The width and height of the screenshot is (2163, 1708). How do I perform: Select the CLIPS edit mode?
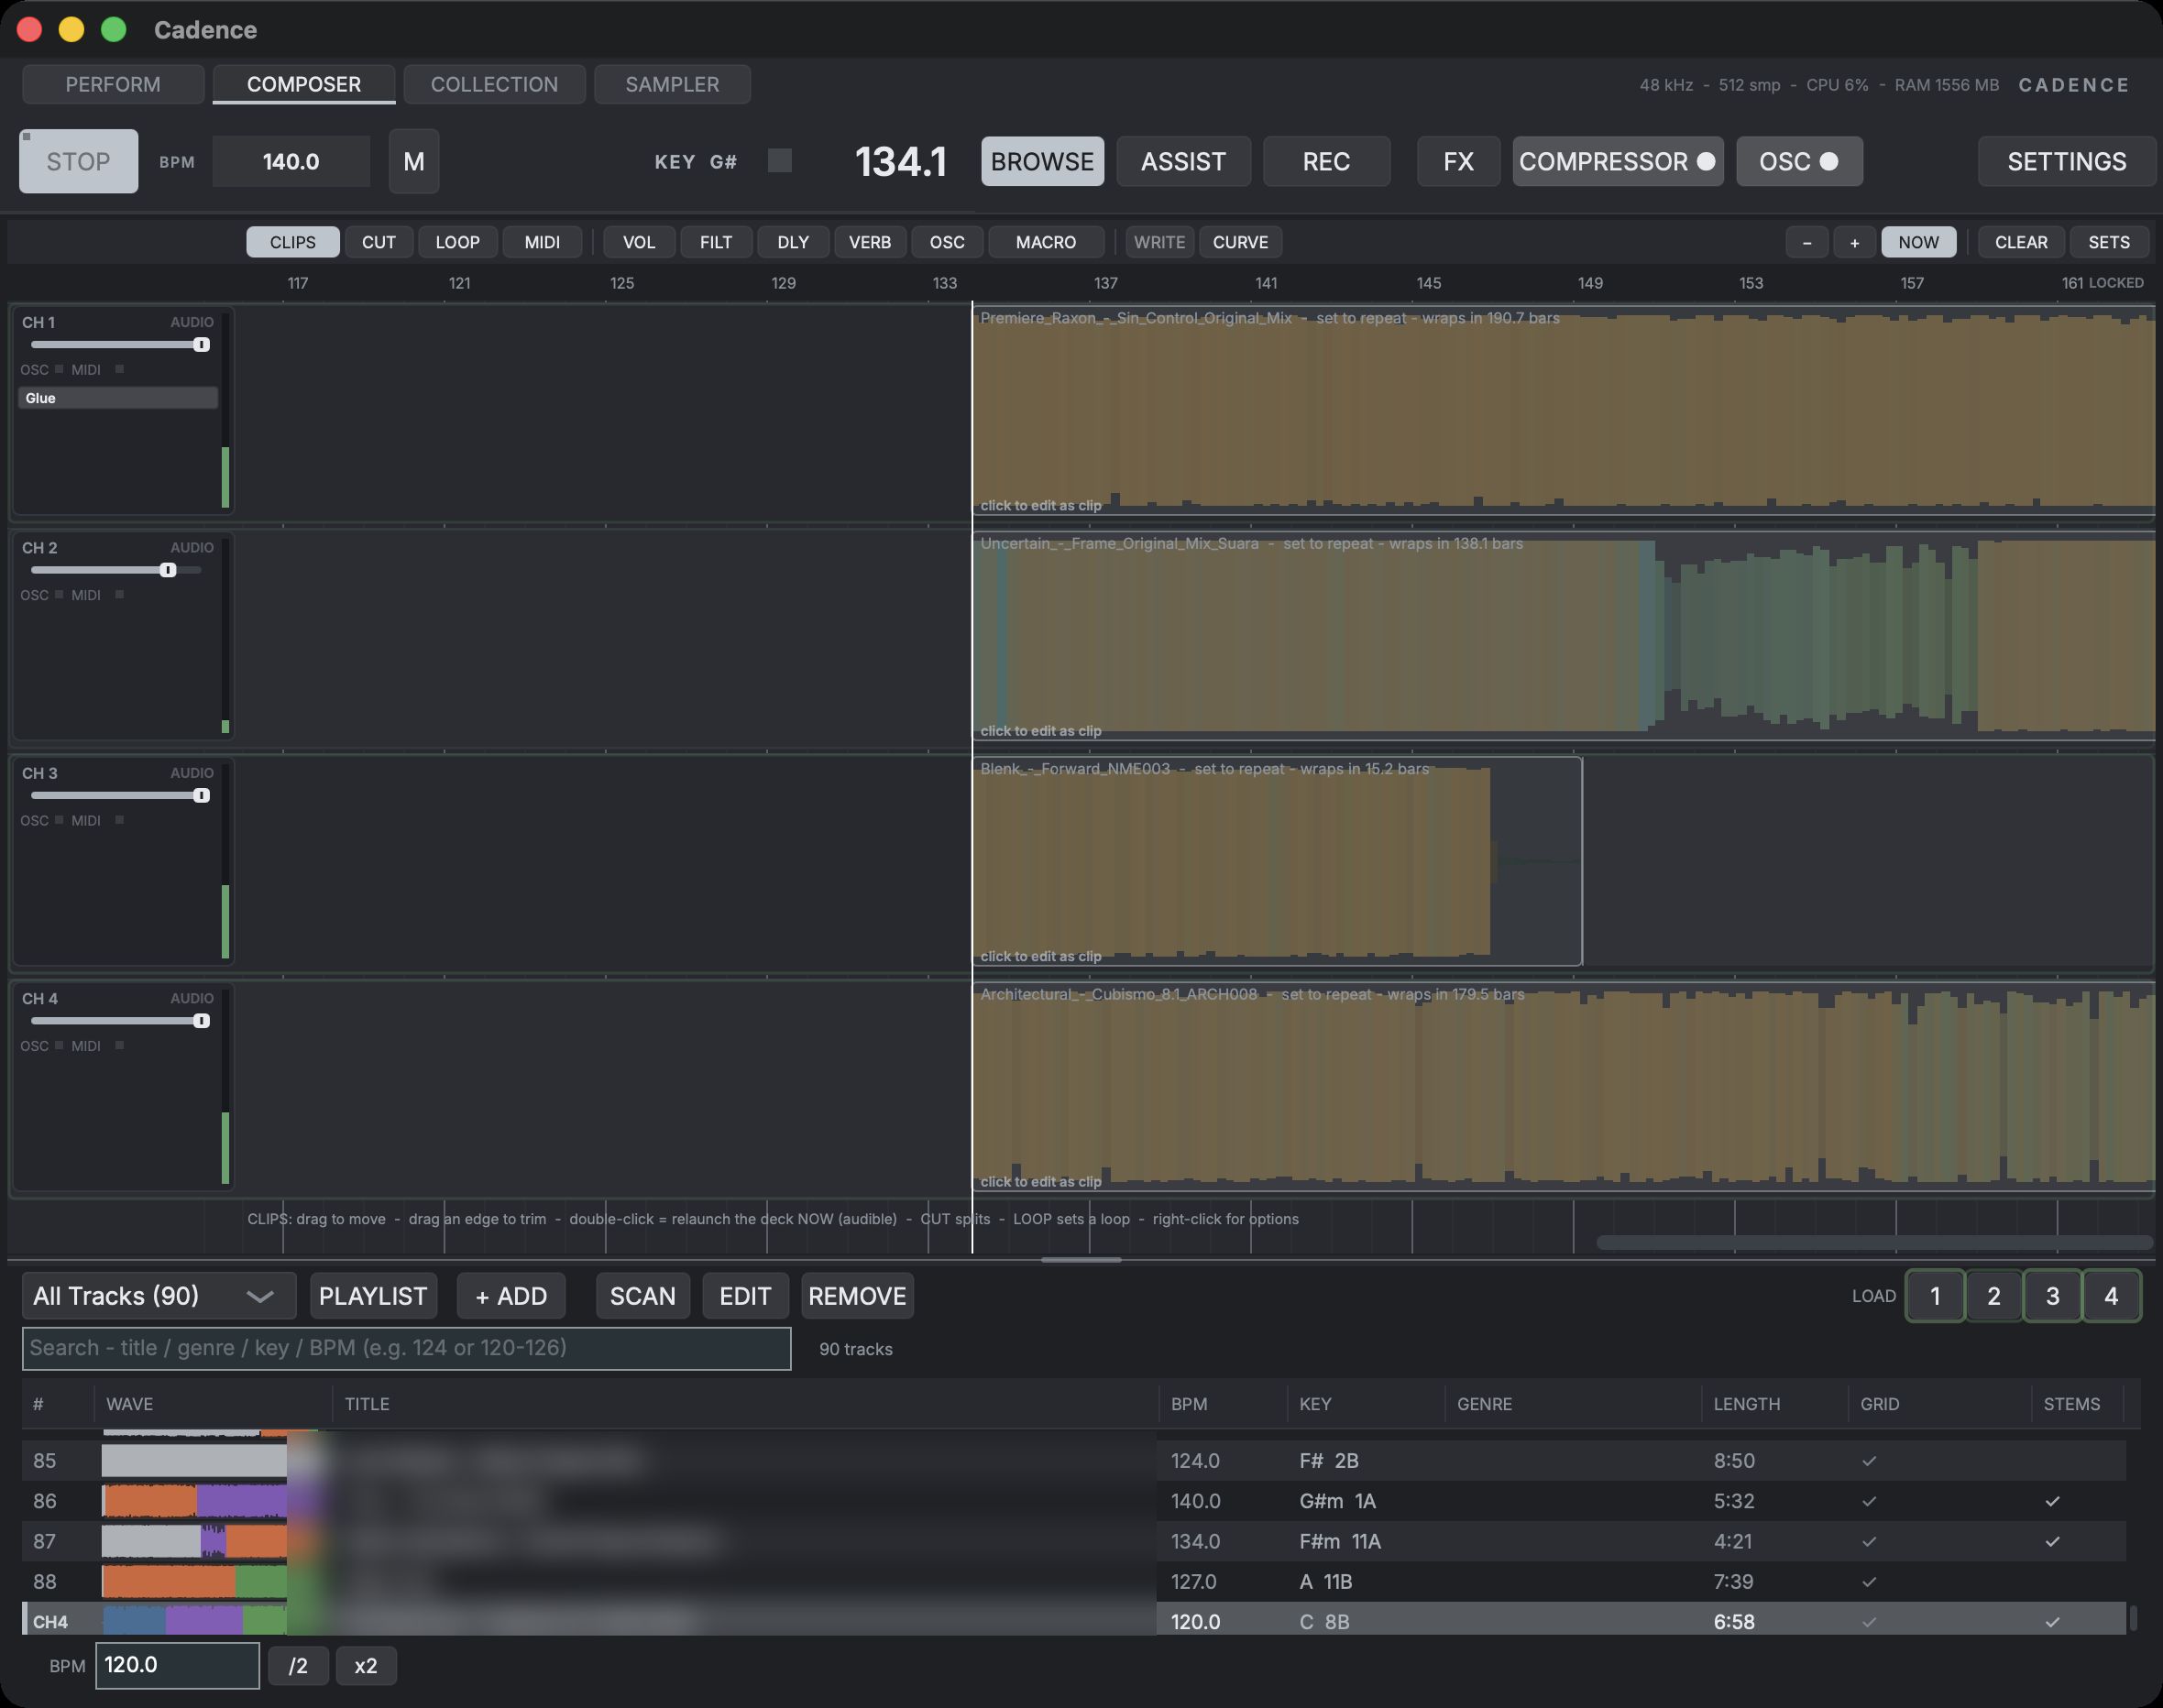pyautogui.click(x=293, y=242)
